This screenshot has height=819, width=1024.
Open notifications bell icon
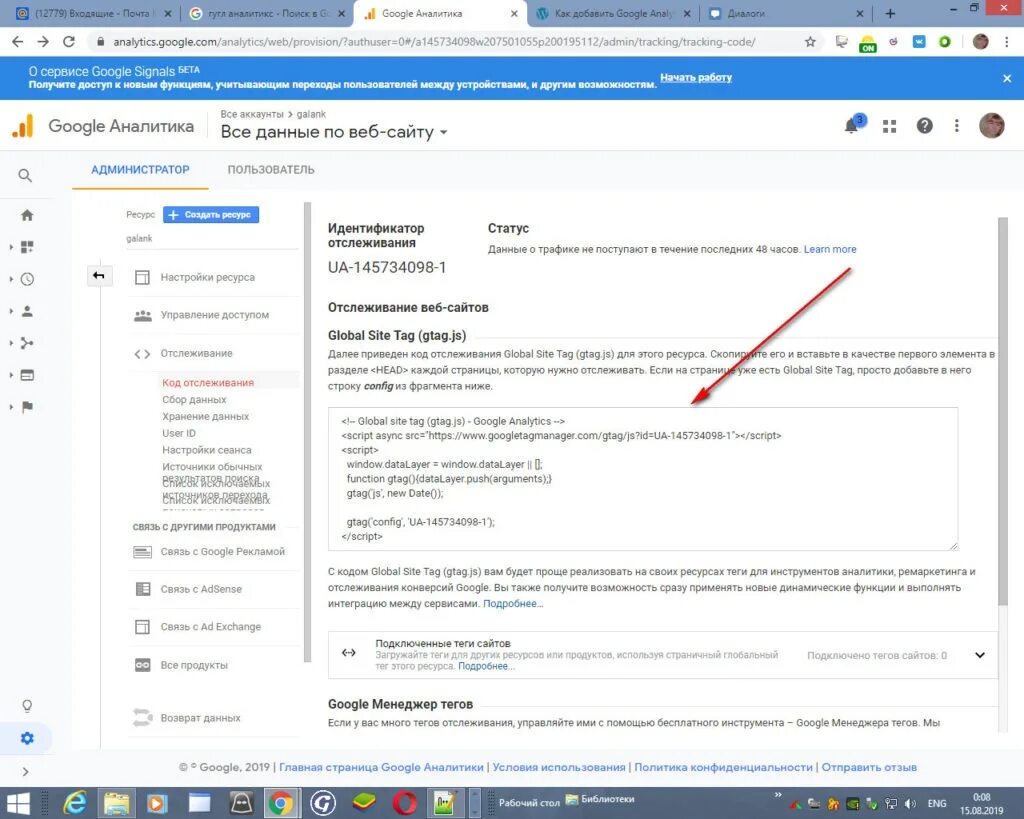(x=852, y=125)
